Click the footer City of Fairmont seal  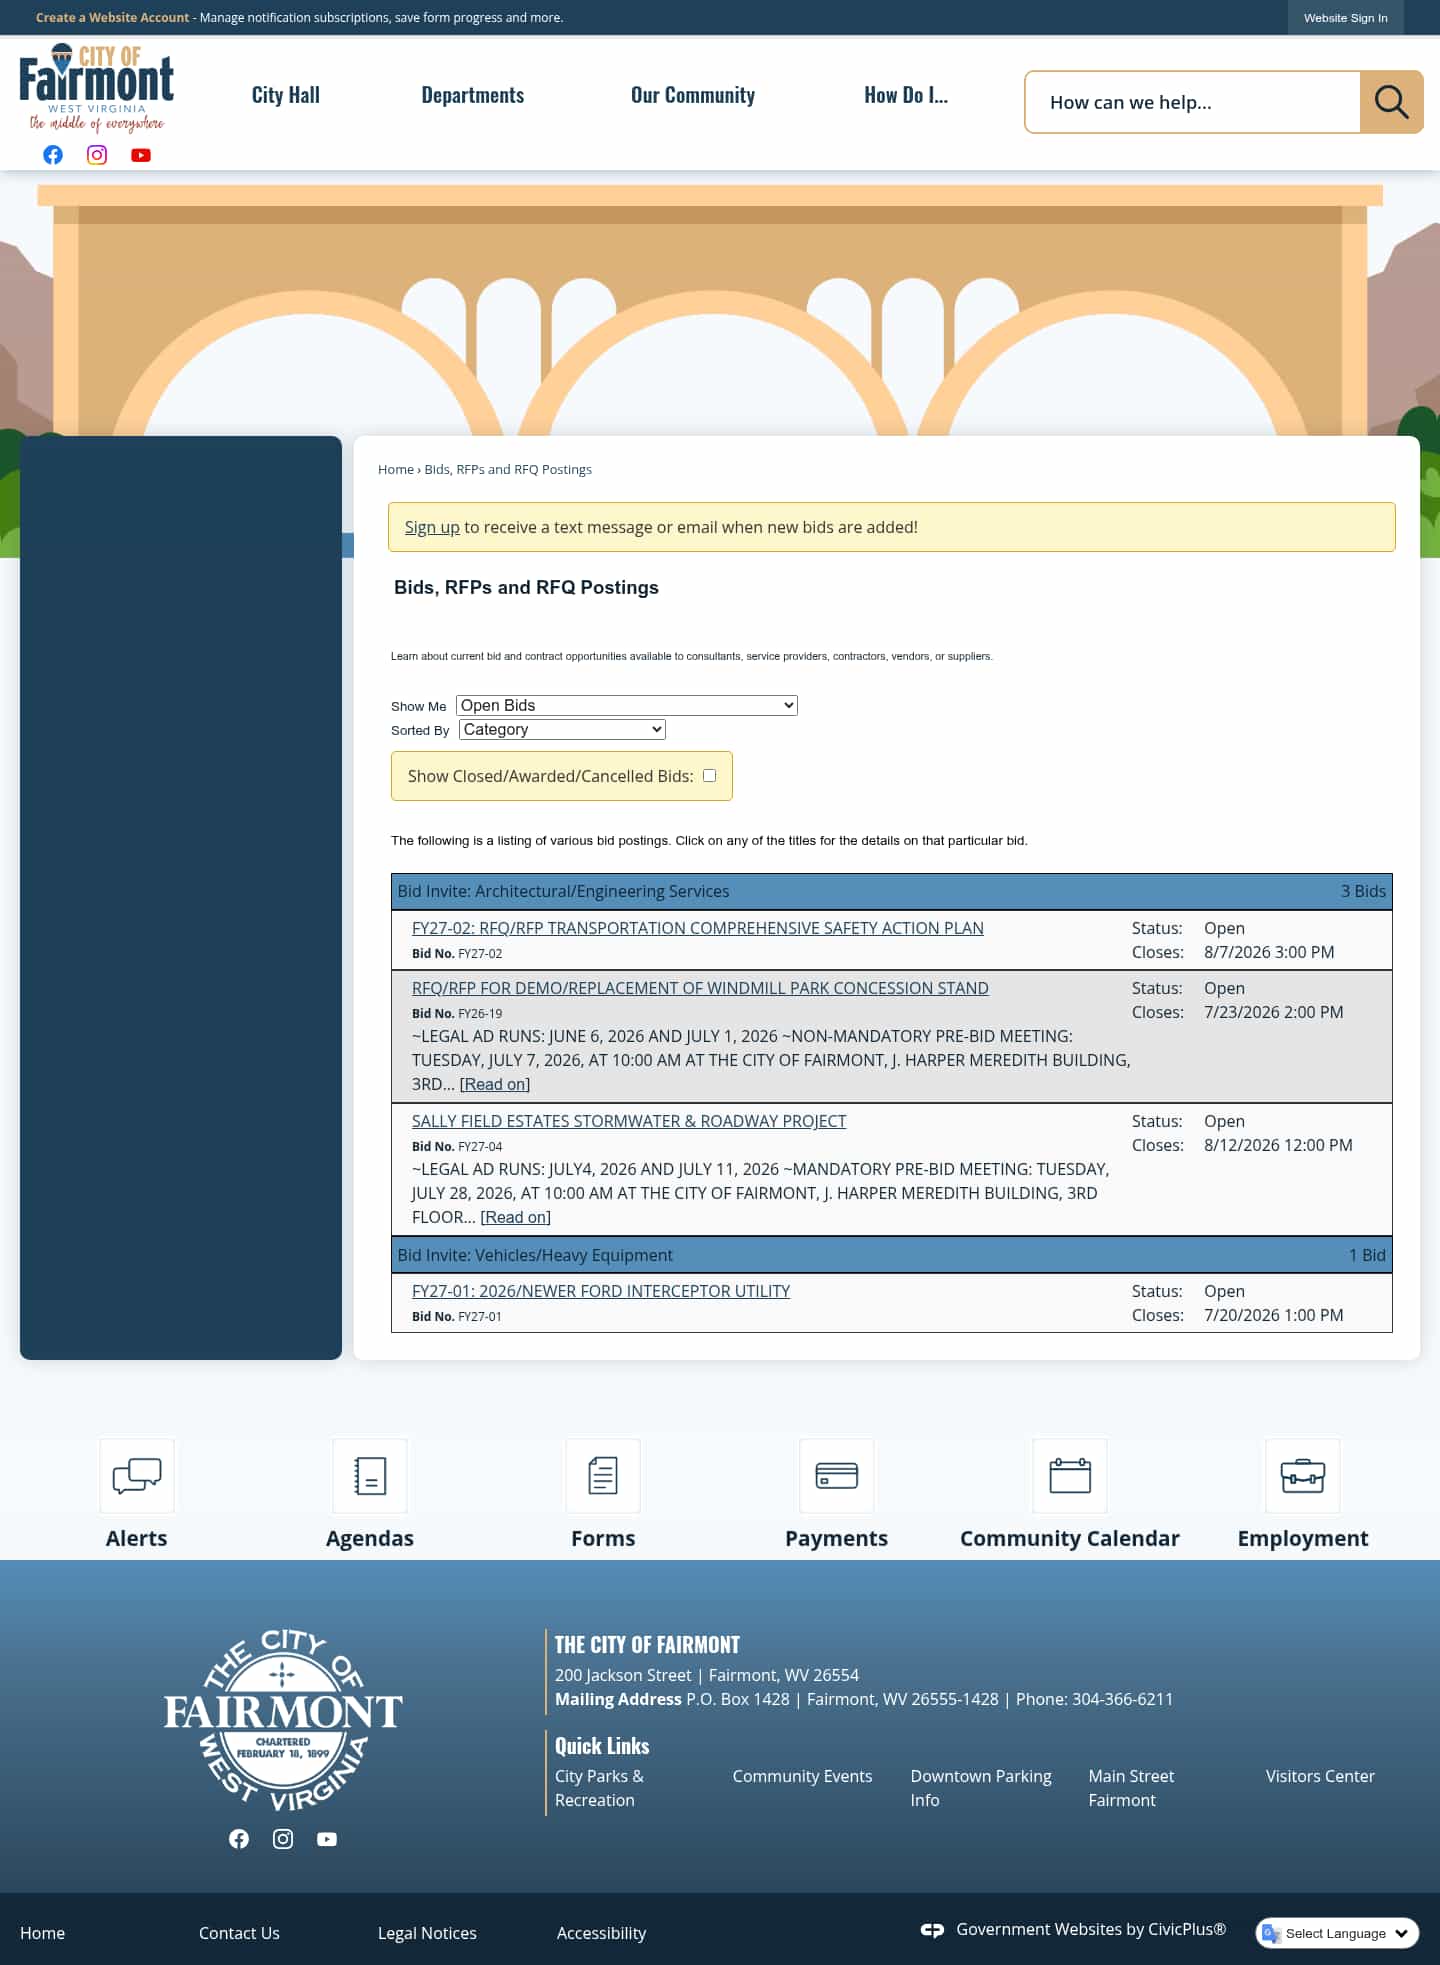click(x=283, y=1720)
